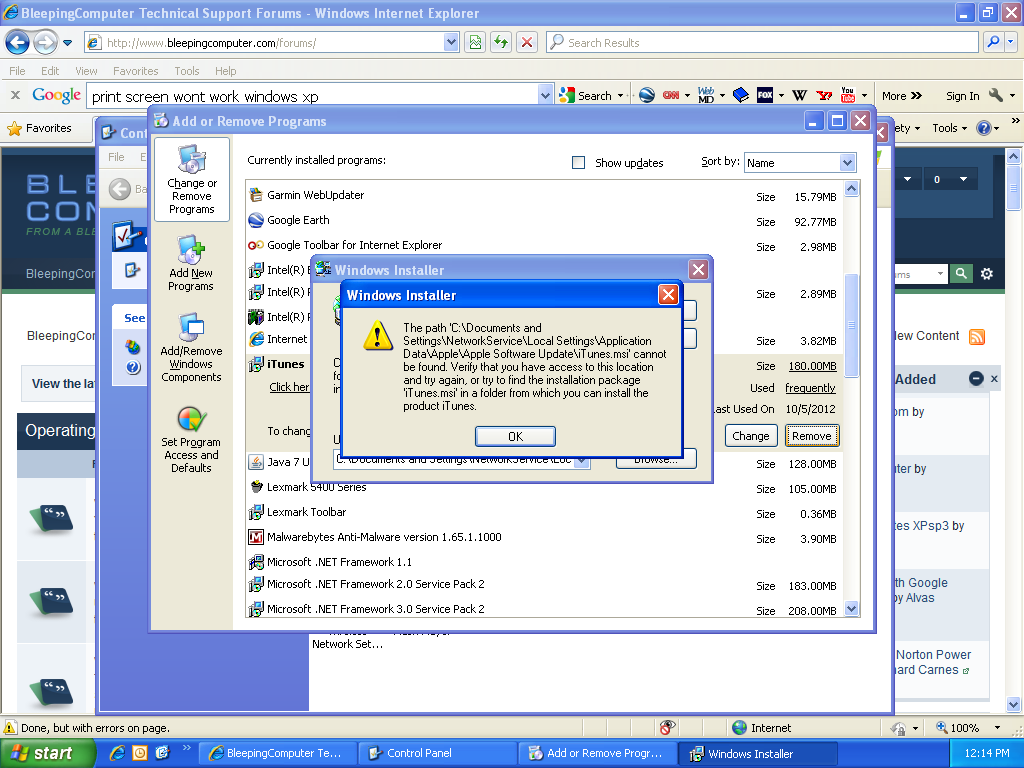Expand the address bar dropdown
Screen dimensions: 1024x768
click(x=451, y=43)
